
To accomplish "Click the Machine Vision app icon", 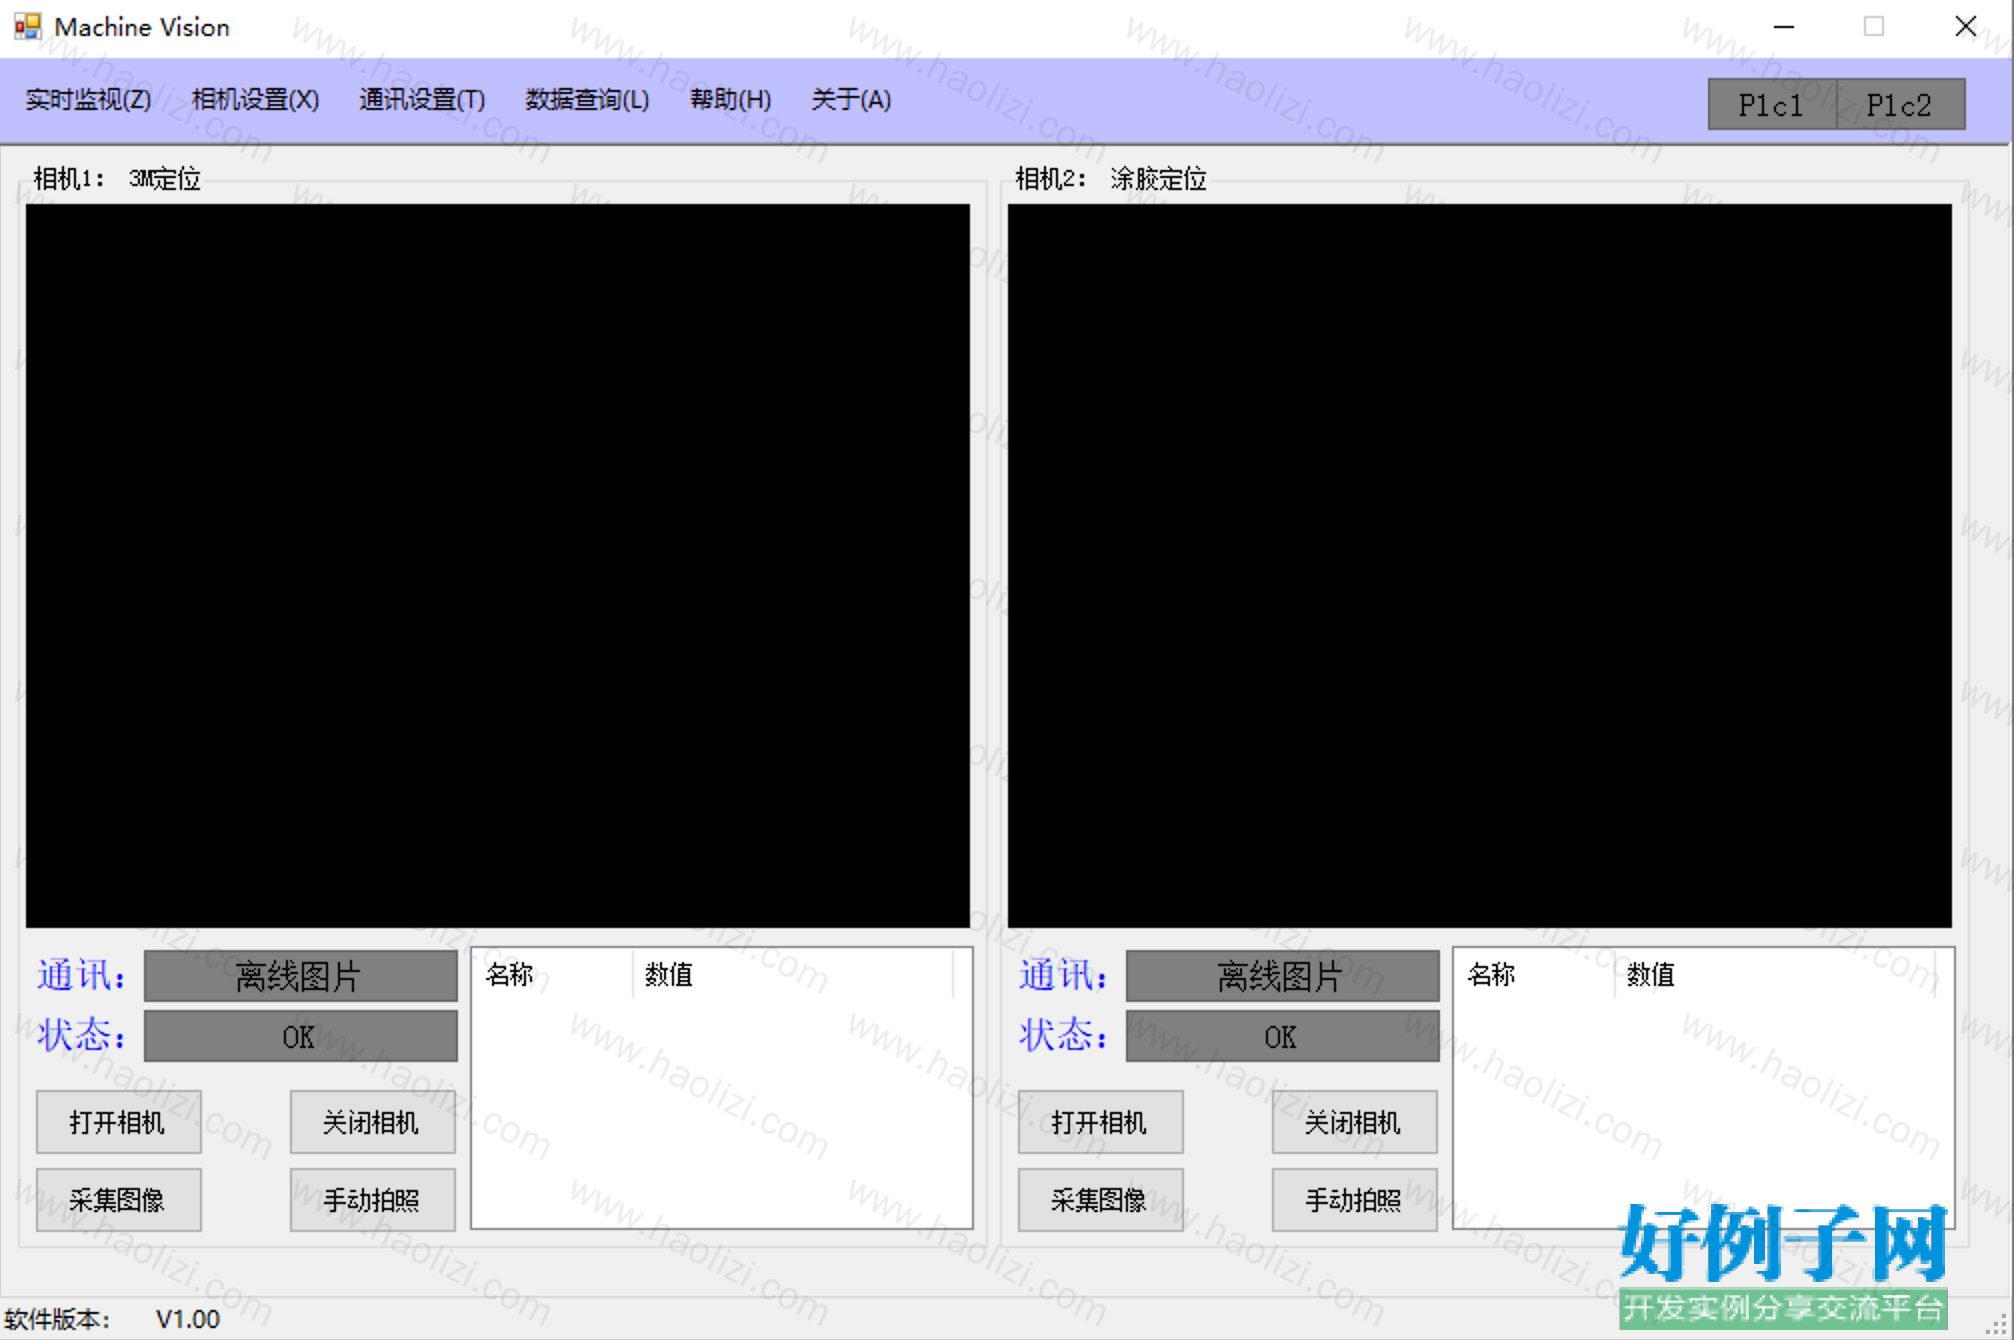I will coord(28,26).
